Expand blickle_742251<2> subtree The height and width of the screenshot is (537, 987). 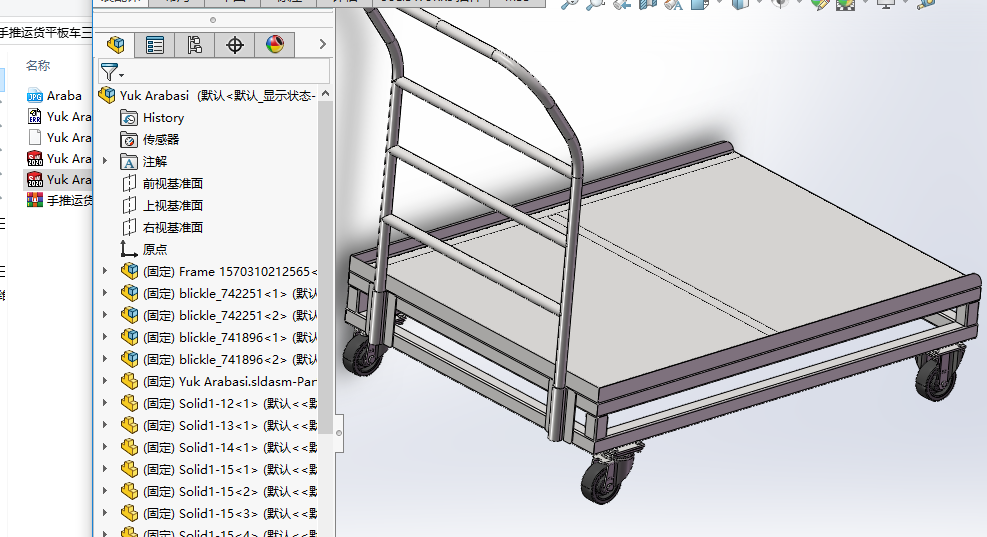point(105,315)
